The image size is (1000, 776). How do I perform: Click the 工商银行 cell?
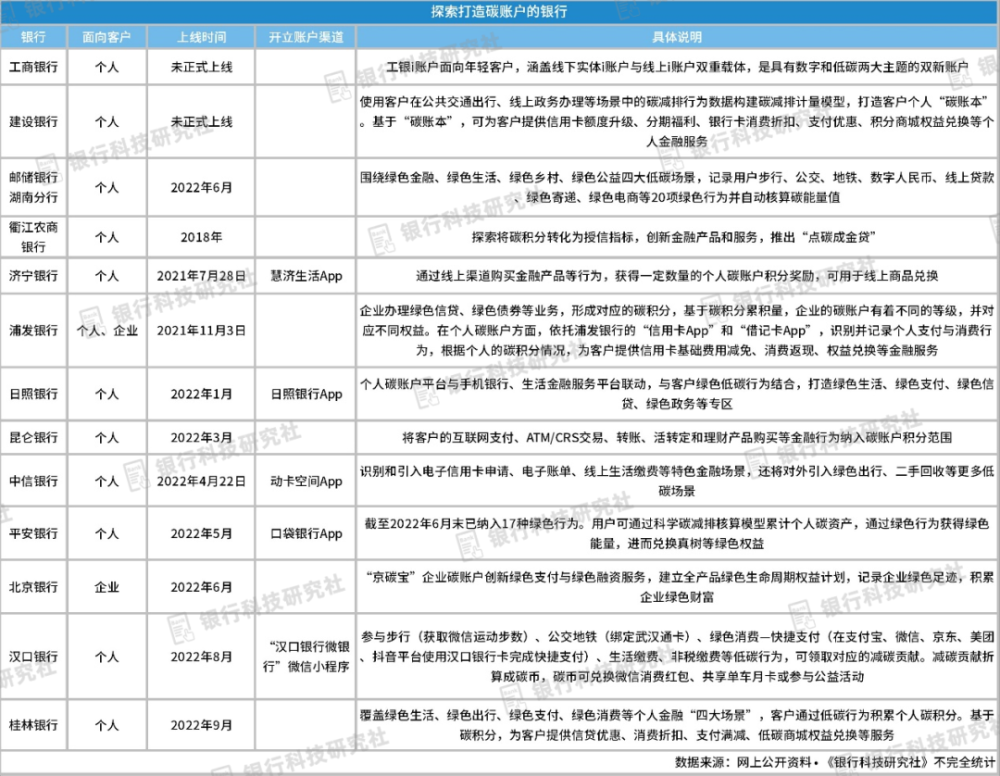(33, 66)
